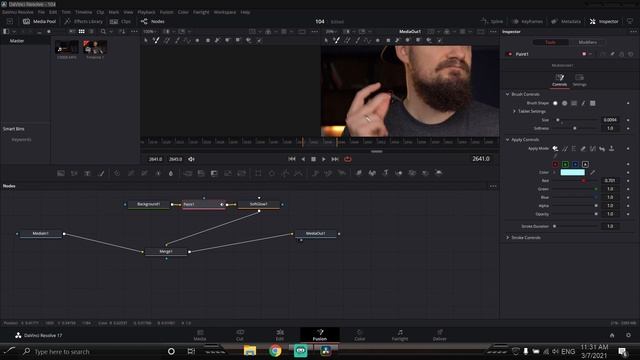The image size is (640, 360).
Task: Open the Keyframes panel
Action: coord(527,21)
